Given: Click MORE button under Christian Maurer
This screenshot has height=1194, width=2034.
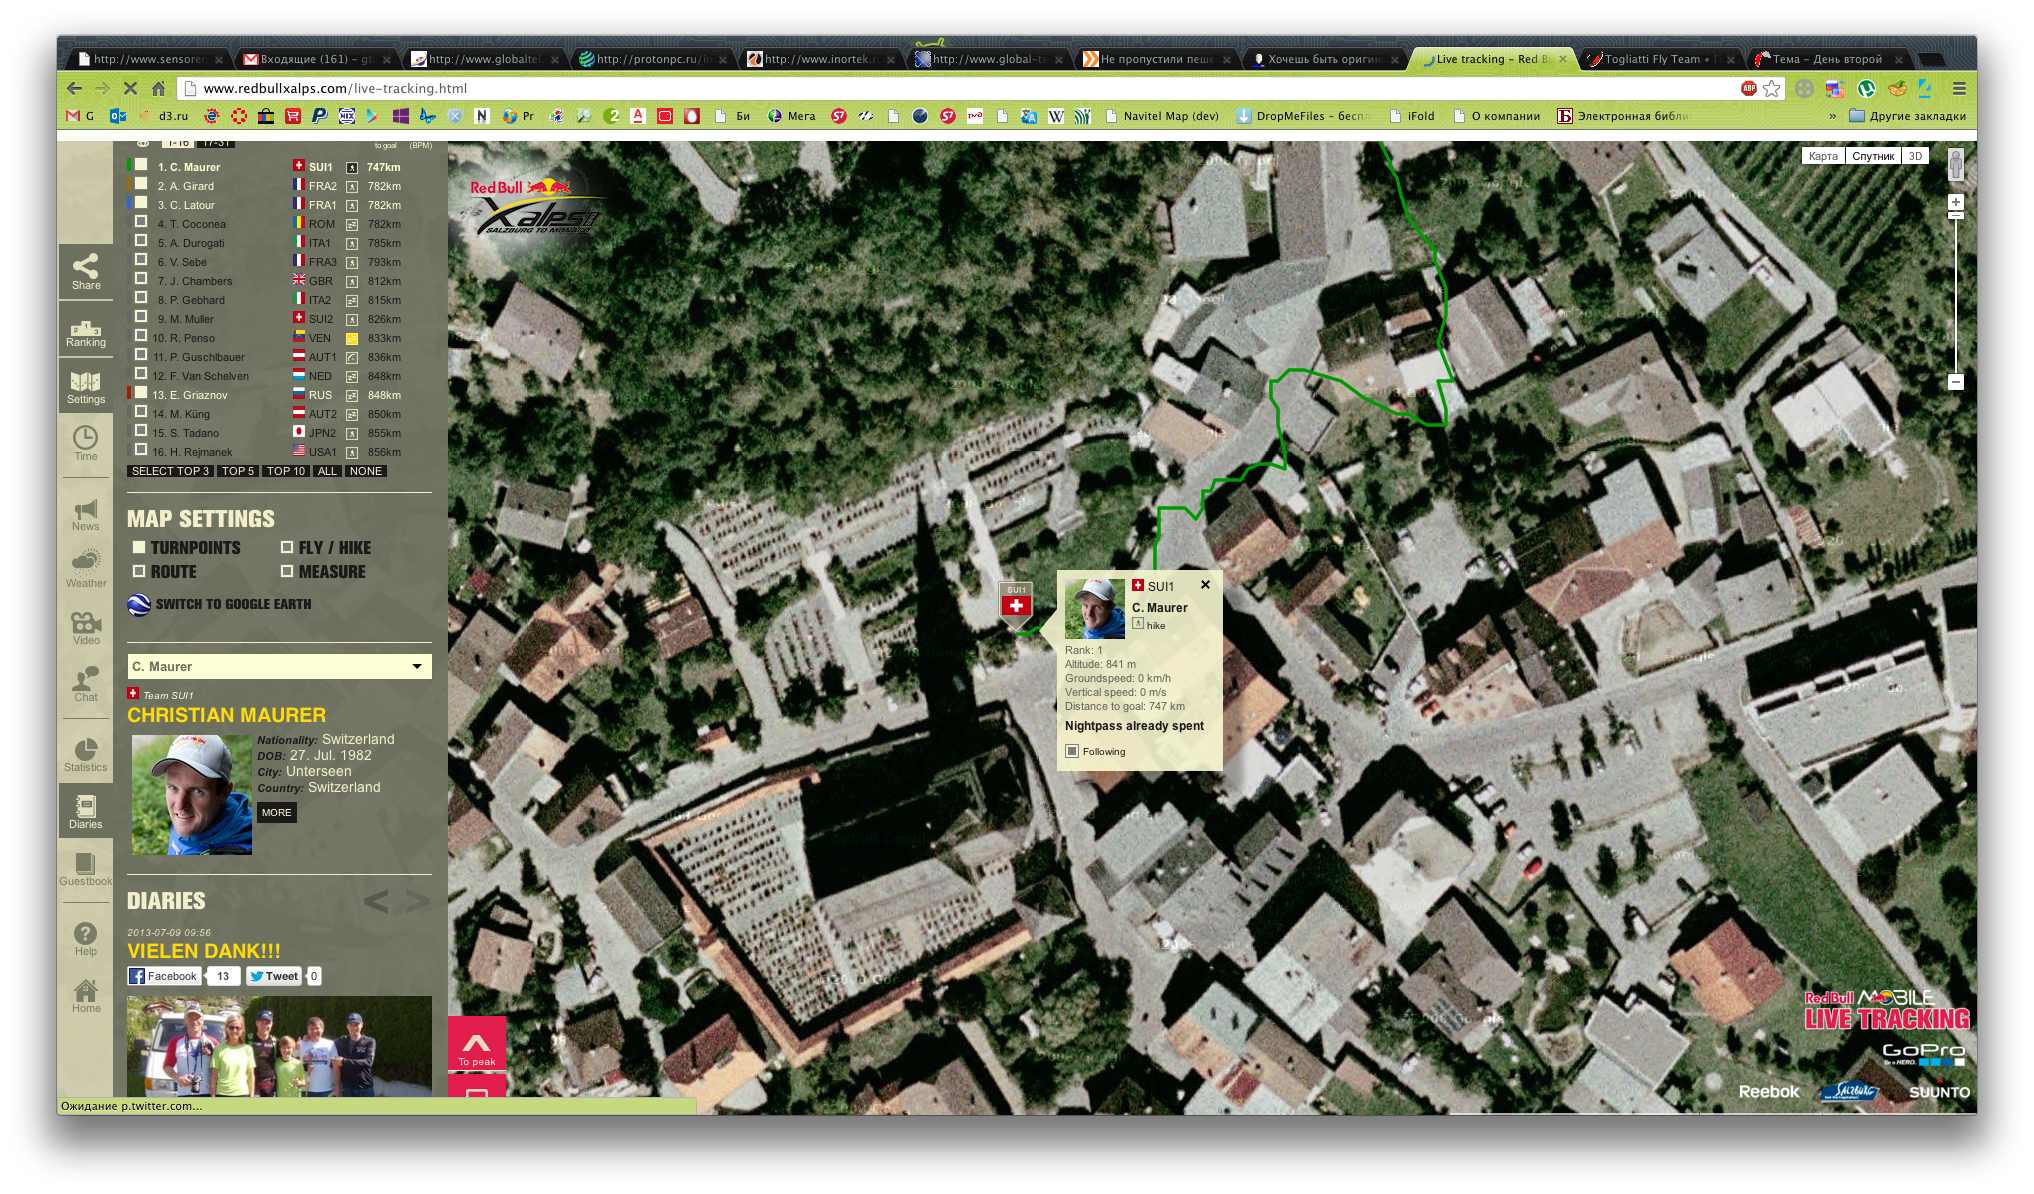Looking at the screenshot, I should 276,812.
